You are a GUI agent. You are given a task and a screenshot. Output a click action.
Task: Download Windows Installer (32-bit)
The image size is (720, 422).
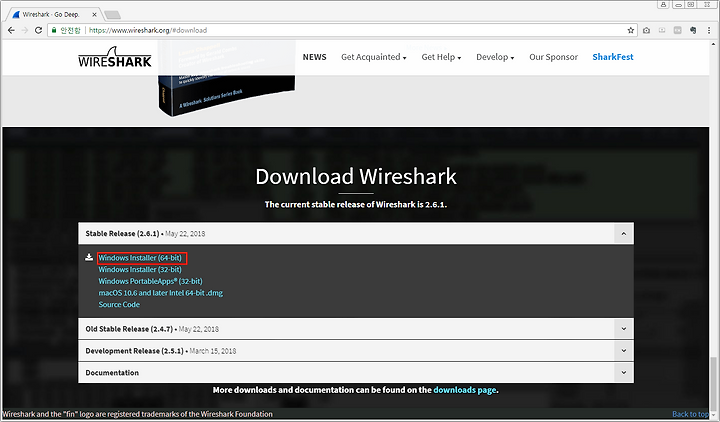140,270
